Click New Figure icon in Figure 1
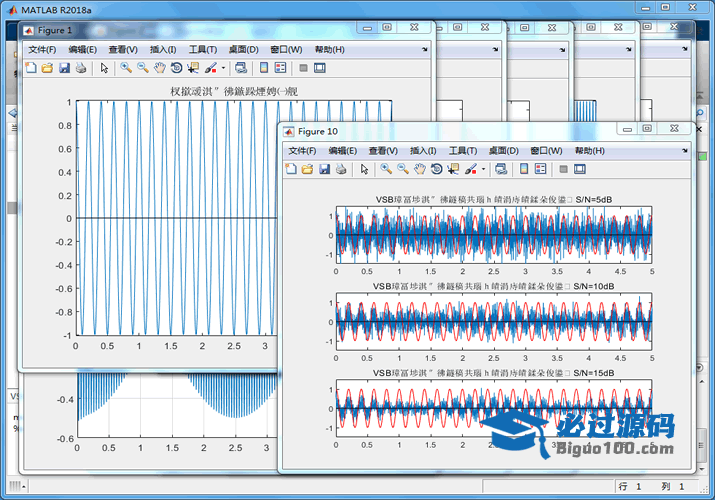The image size is (715, 500). click(x=31, y=68)
